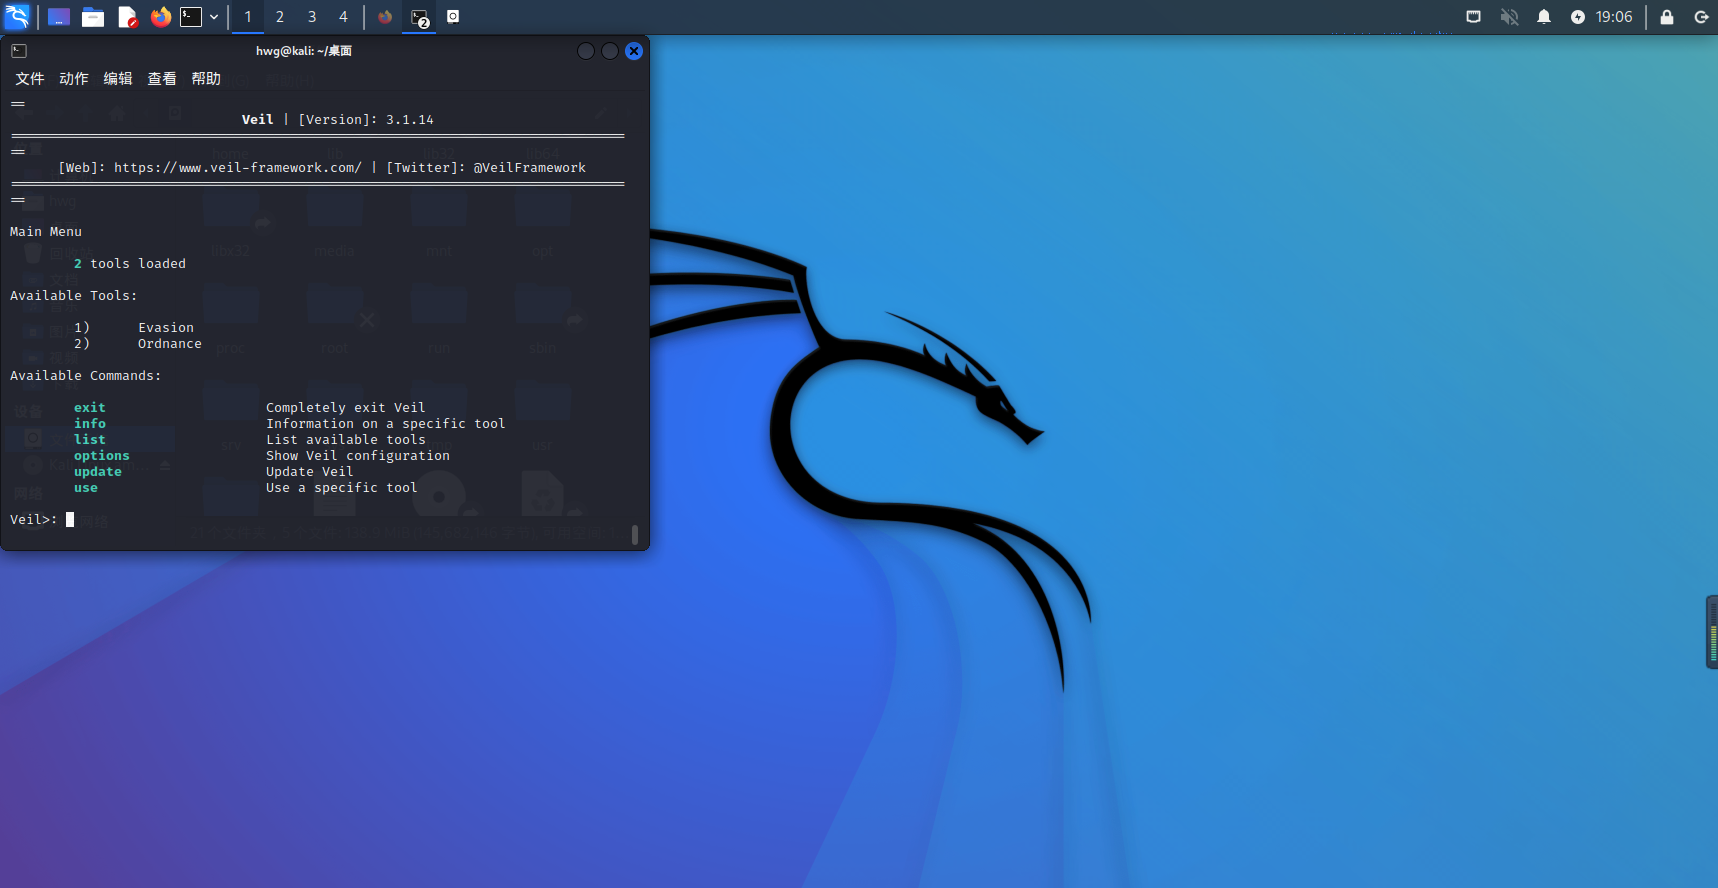The image size is (1718, 888).
Task: Click the veil-framework.com web URL
Action: pyautogui.click(x=238, y=168)
